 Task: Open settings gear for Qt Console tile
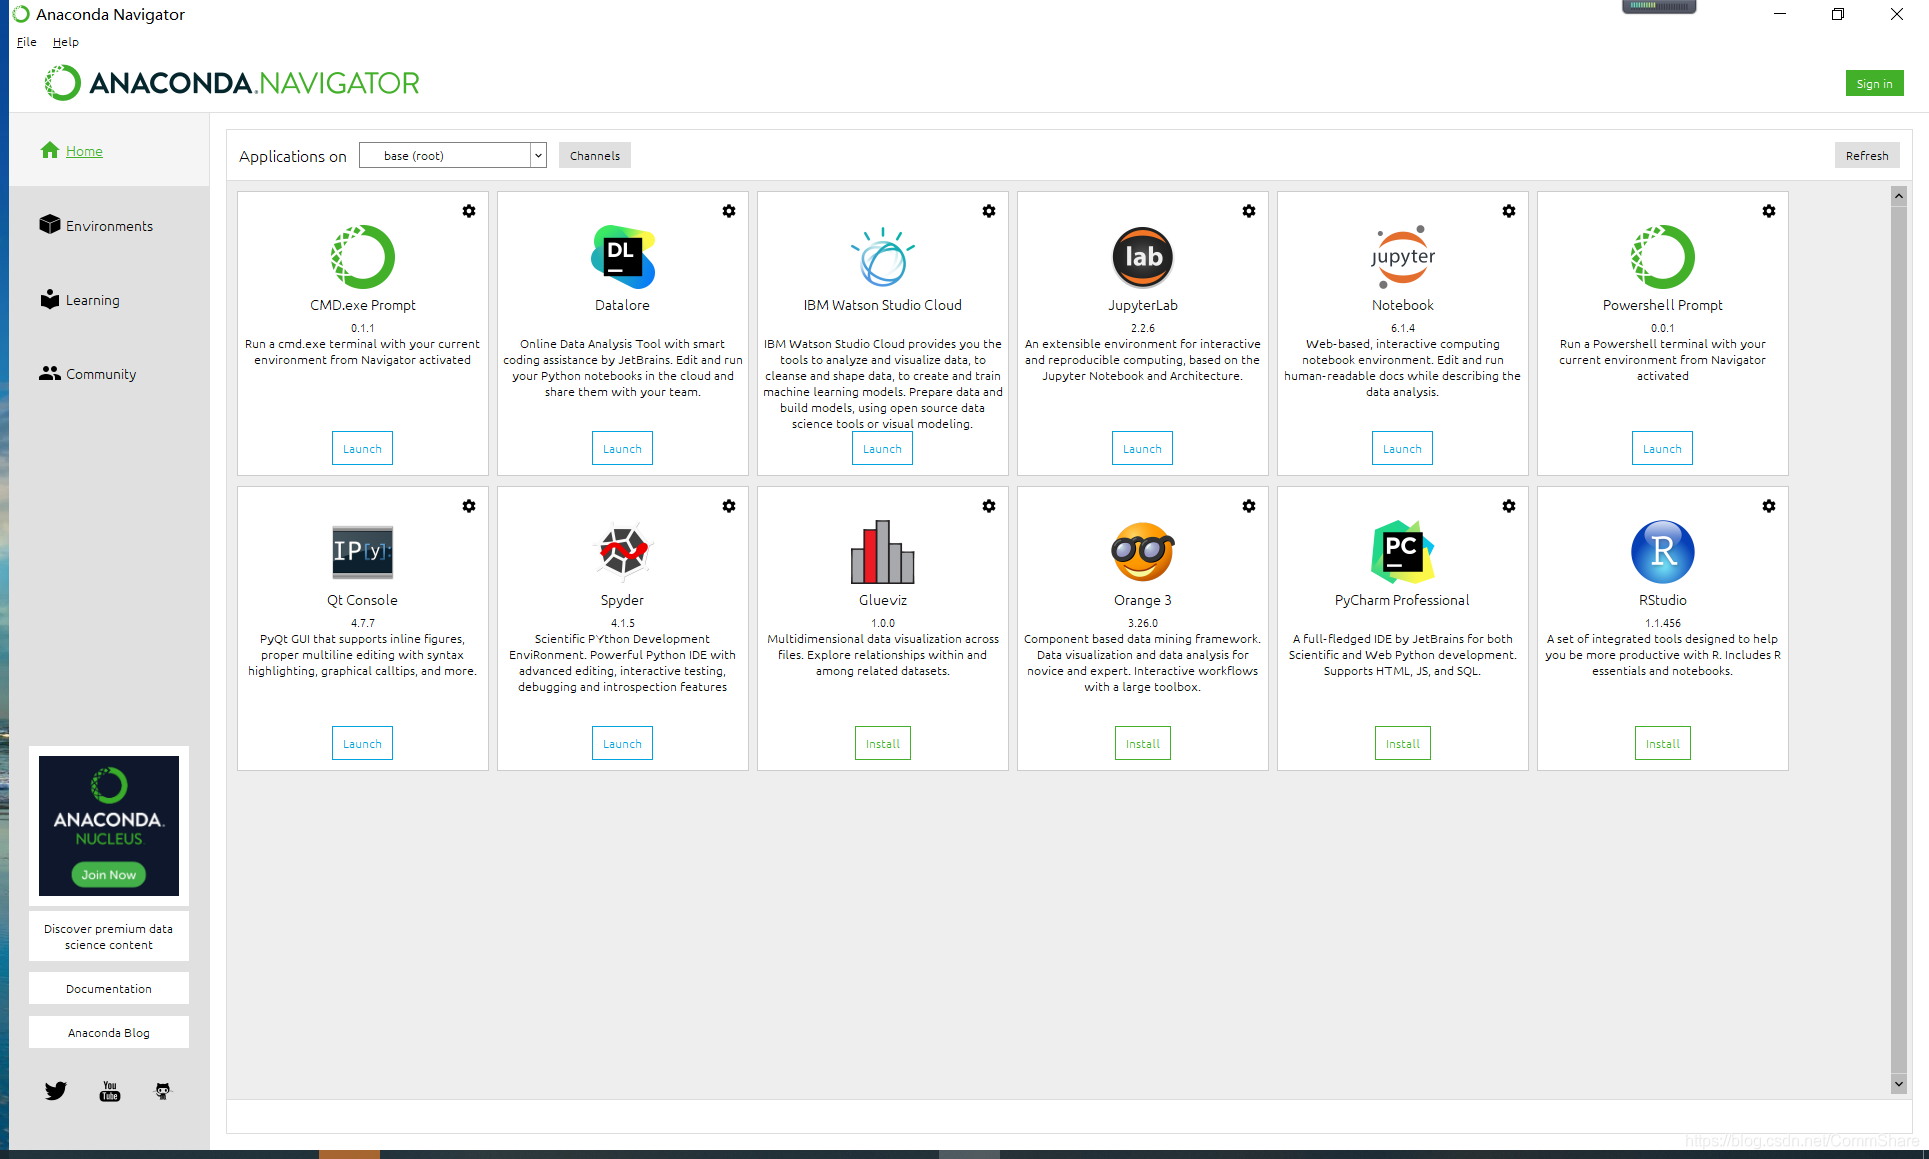pos(469,506)
